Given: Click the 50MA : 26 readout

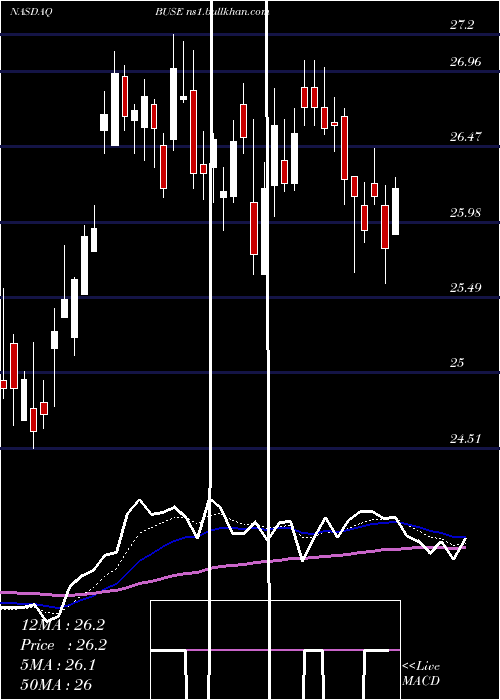Looking at the screenshot, I should (x=56, y=684).
